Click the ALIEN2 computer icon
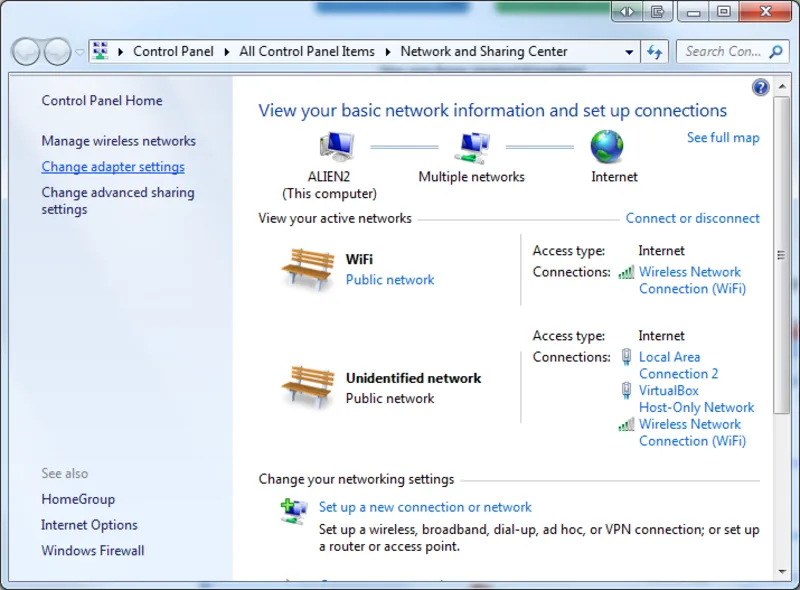800x590 pixels. 336,146
